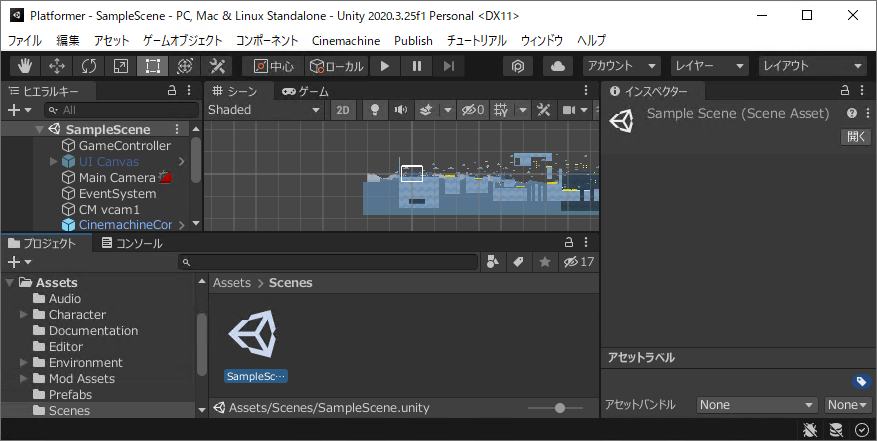Open Project create plus button
Image resolution: width=877 pixels, height=441 pixels.
point(20,262)
